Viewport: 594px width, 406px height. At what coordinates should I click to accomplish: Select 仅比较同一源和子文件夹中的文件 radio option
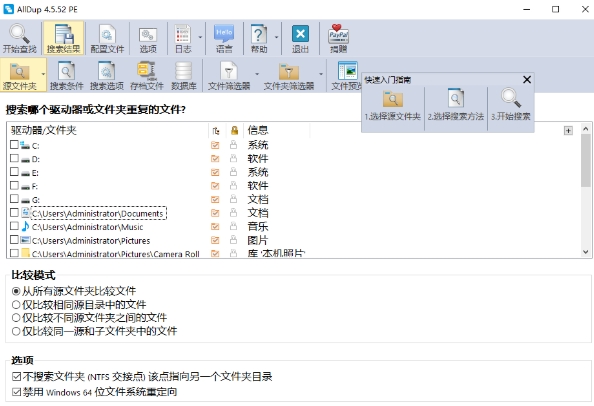16,331
